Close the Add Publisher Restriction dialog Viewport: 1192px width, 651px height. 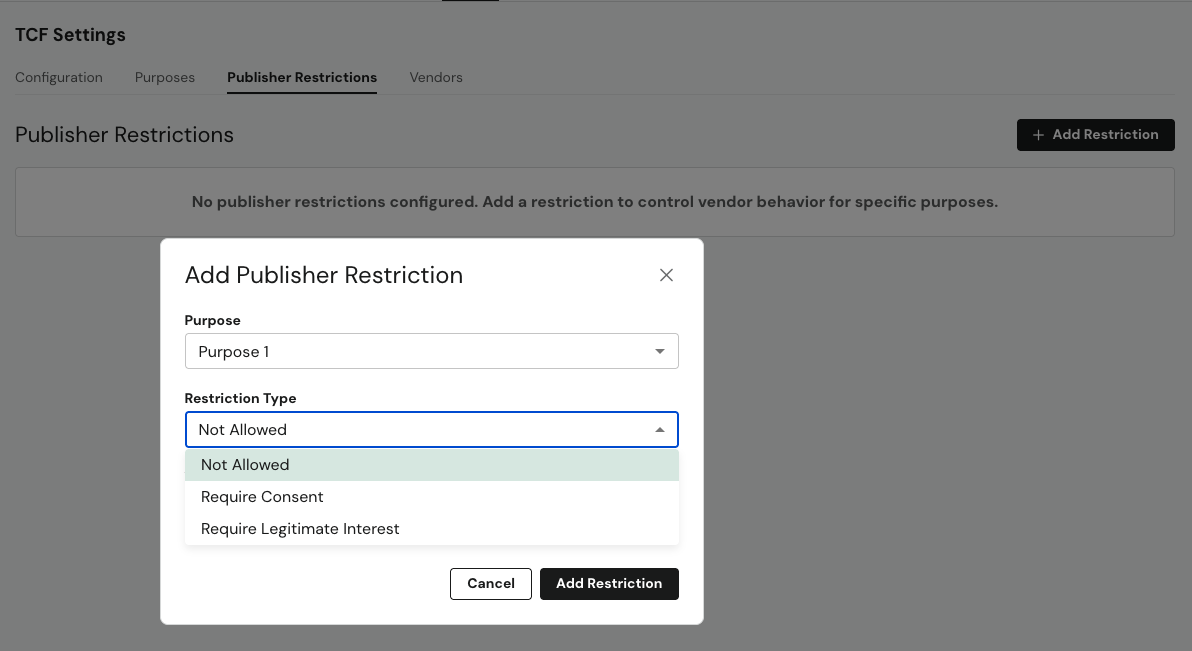(666, 275)
